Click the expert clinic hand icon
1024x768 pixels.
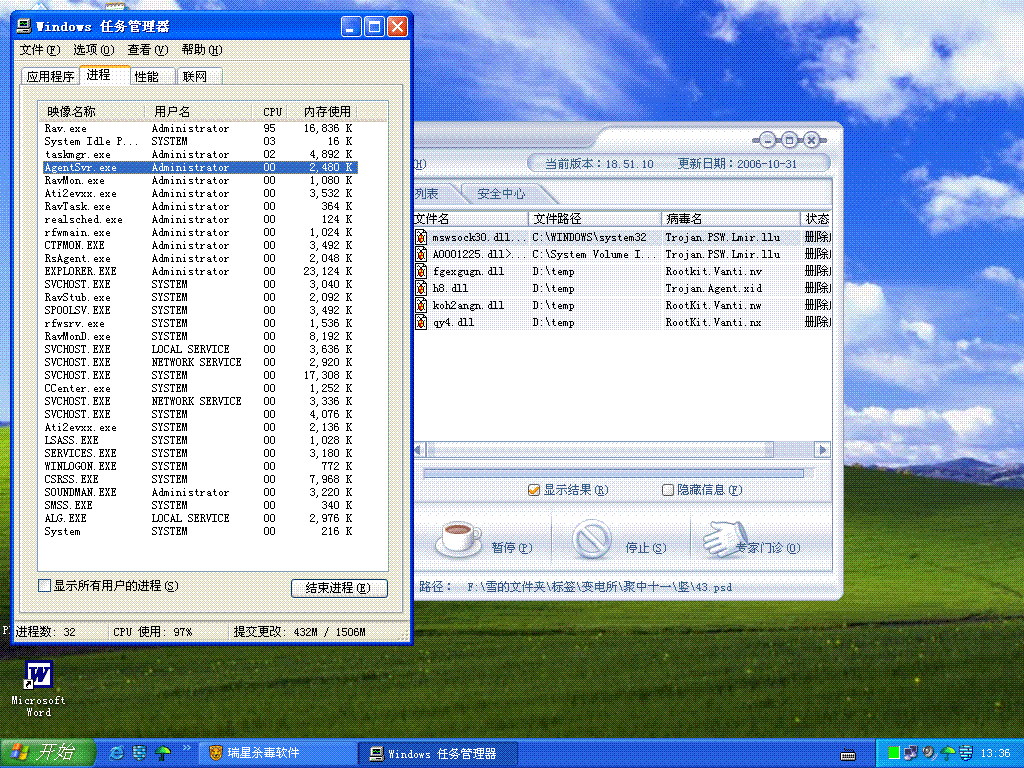pyautogui.click(x=725, y=538)
